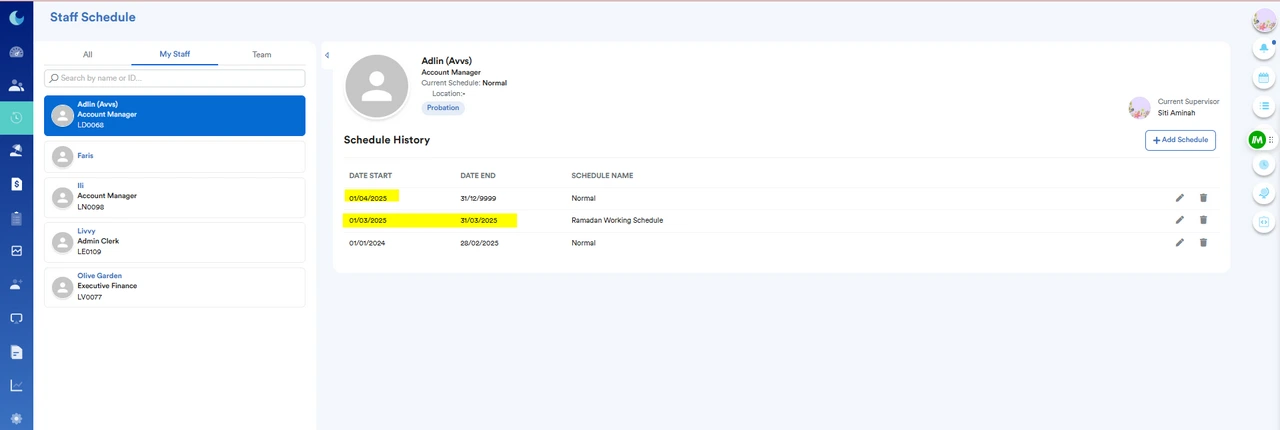This screenshot has height=430, width=1280.
Task: Open the document file icon in sidebar
Action: pyautogui.click(x=16, y=352)
